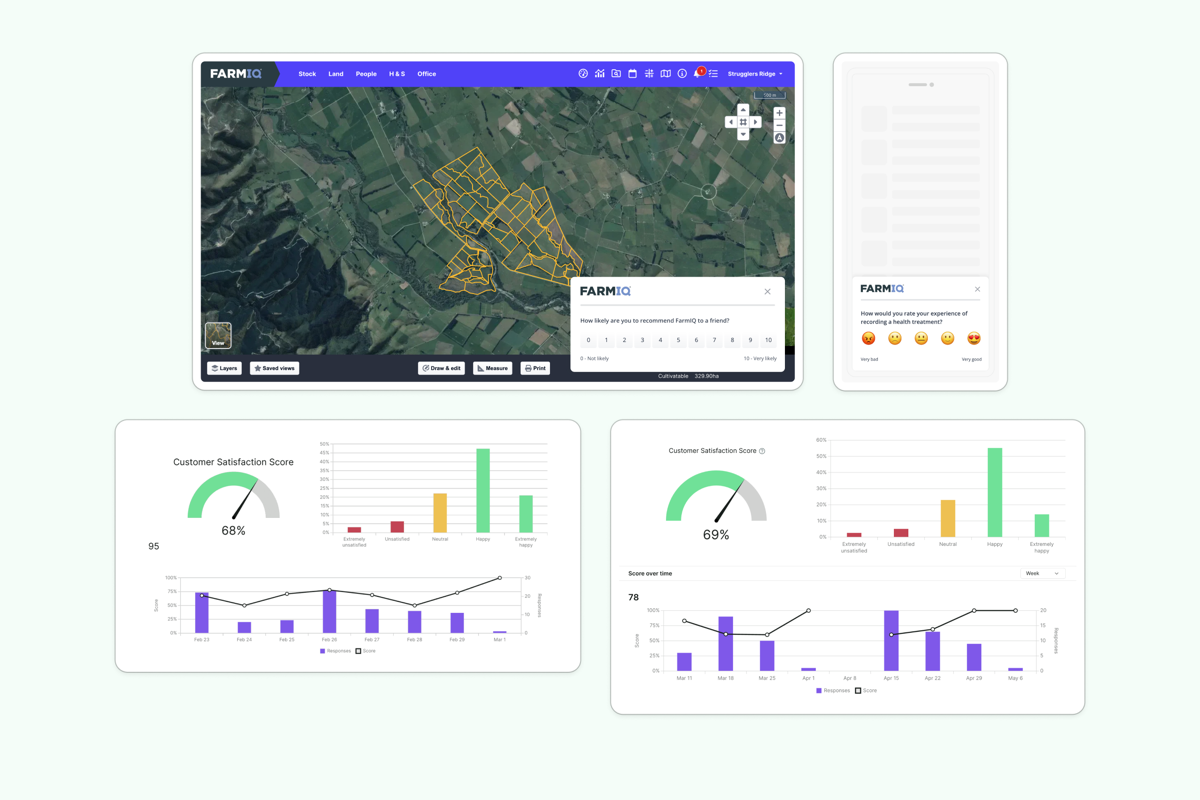The height and width of the screenshot is (800, 1200).
Task: Click help icon beside Customer Satisfaction Score
Action: (762, 451)
